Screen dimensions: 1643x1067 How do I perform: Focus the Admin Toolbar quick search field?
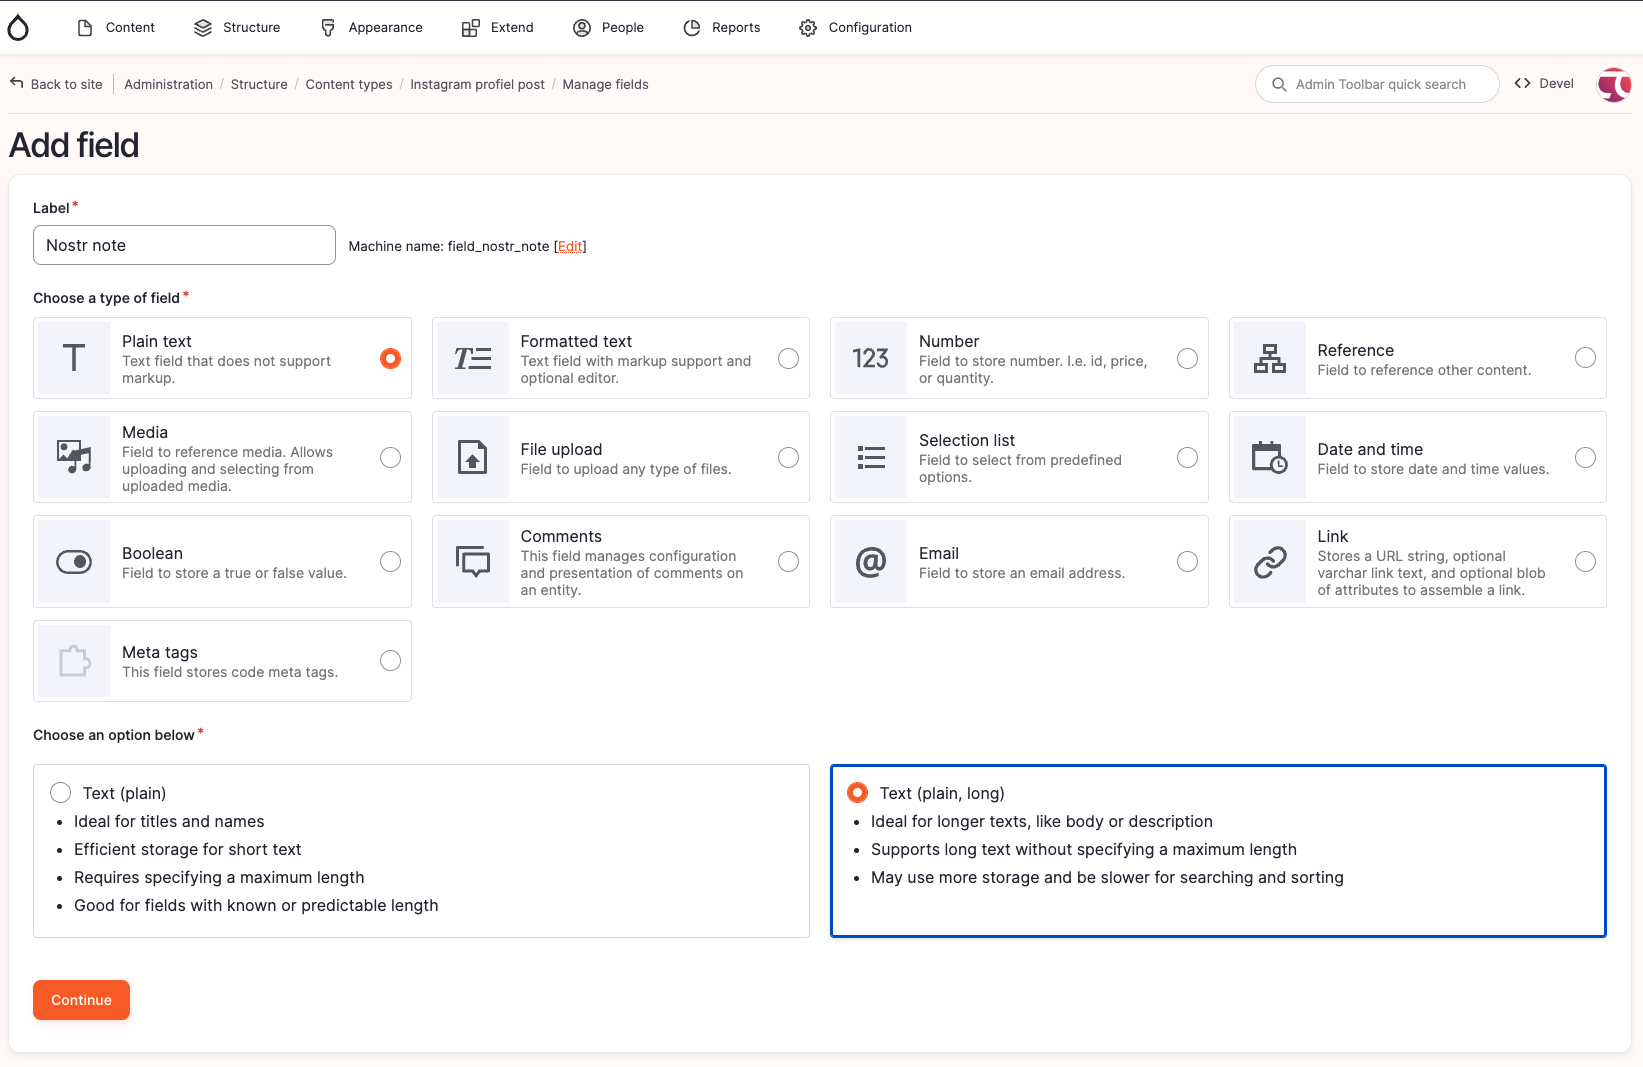pos(1380,85)
